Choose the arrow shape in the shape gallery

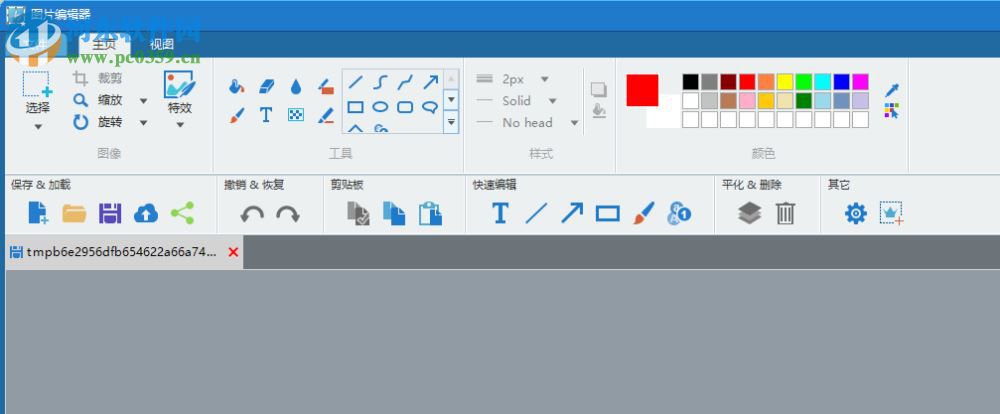pyautogui.click(x=430, y=82)
